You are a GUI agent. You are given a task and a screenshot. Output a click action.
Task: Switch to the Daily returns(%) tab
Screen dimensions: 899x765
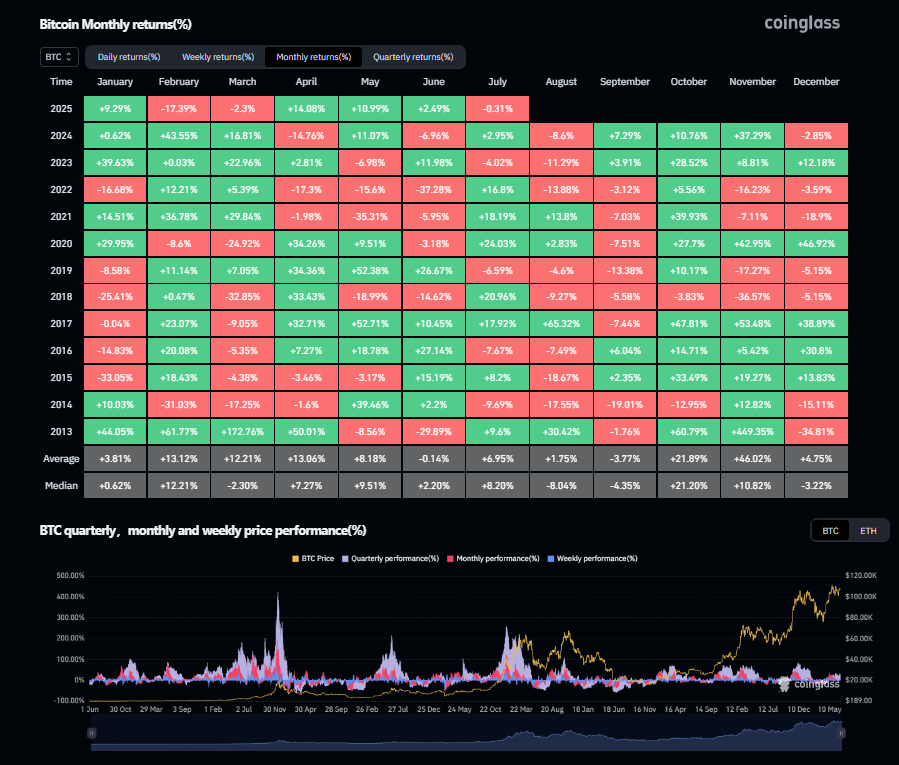tap(129, 57)
